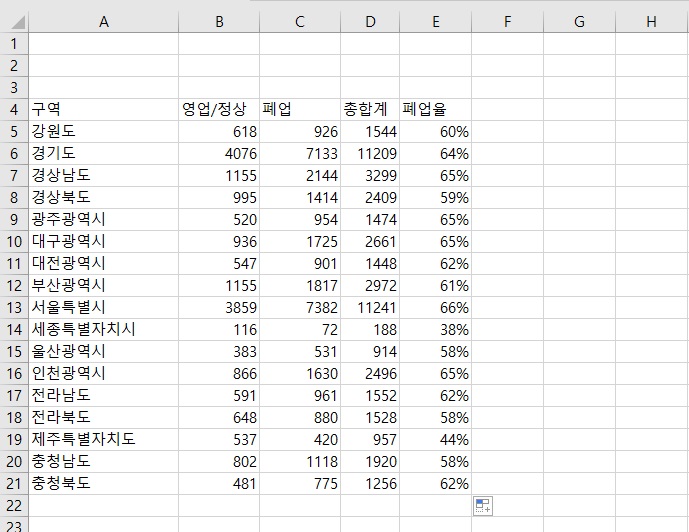Select column D header
The width and height of the screenshot is (689, 532).
pyautogui.click(x=370, y=22)
